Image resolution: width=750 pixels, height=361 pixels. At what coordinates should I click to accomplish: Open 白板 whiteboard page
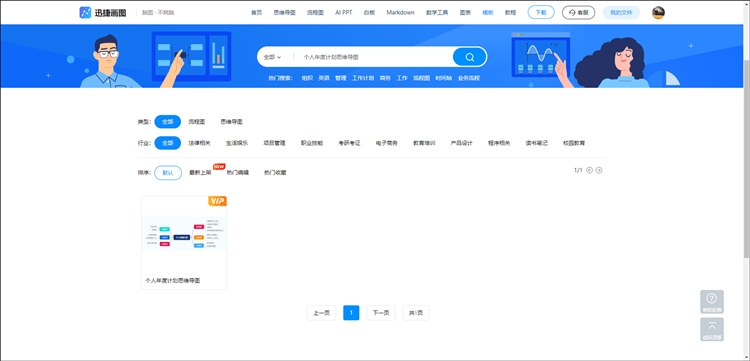click(369, 13)
